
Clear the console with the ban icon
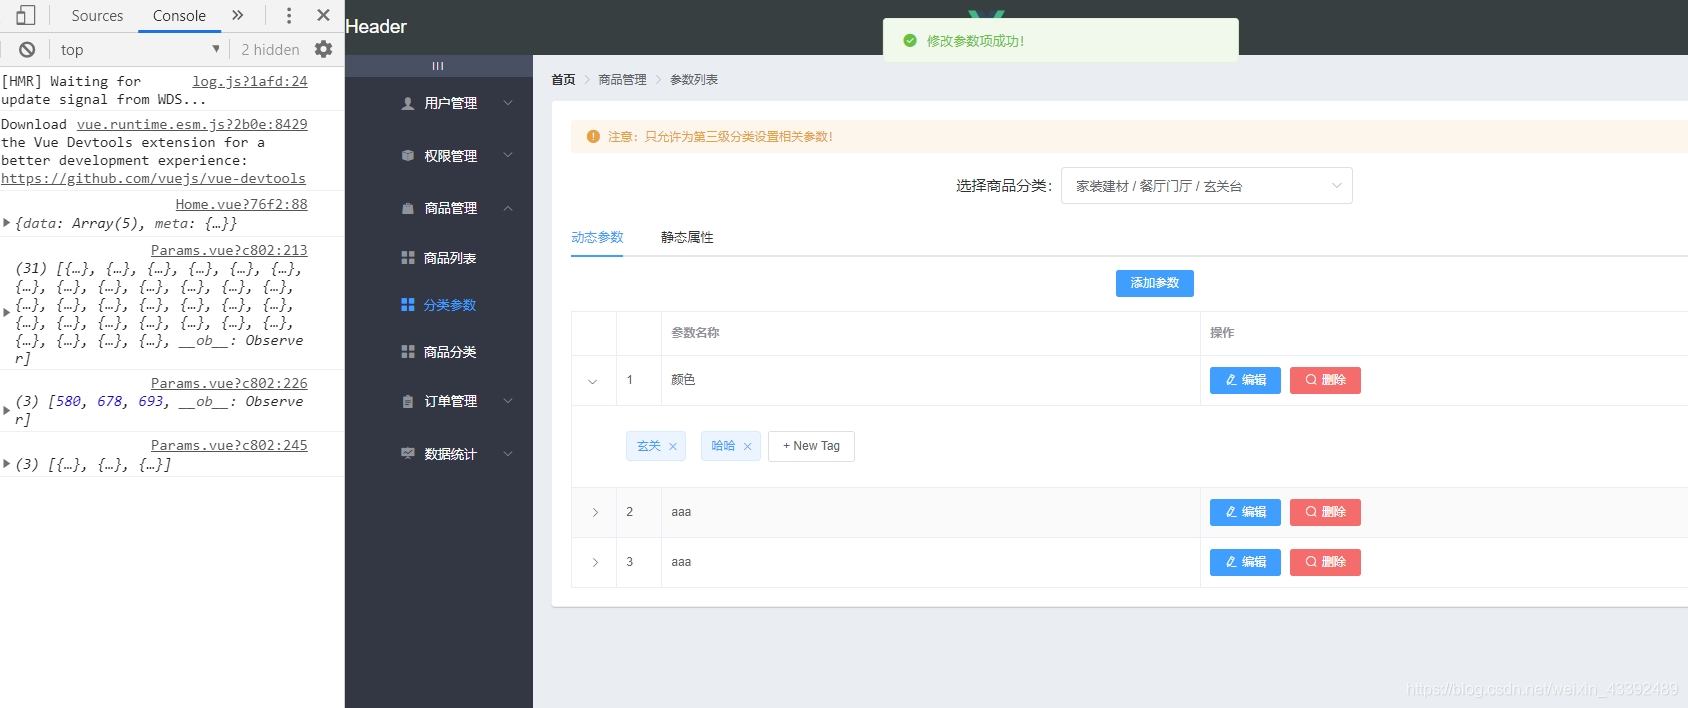(x=27, y=49)
